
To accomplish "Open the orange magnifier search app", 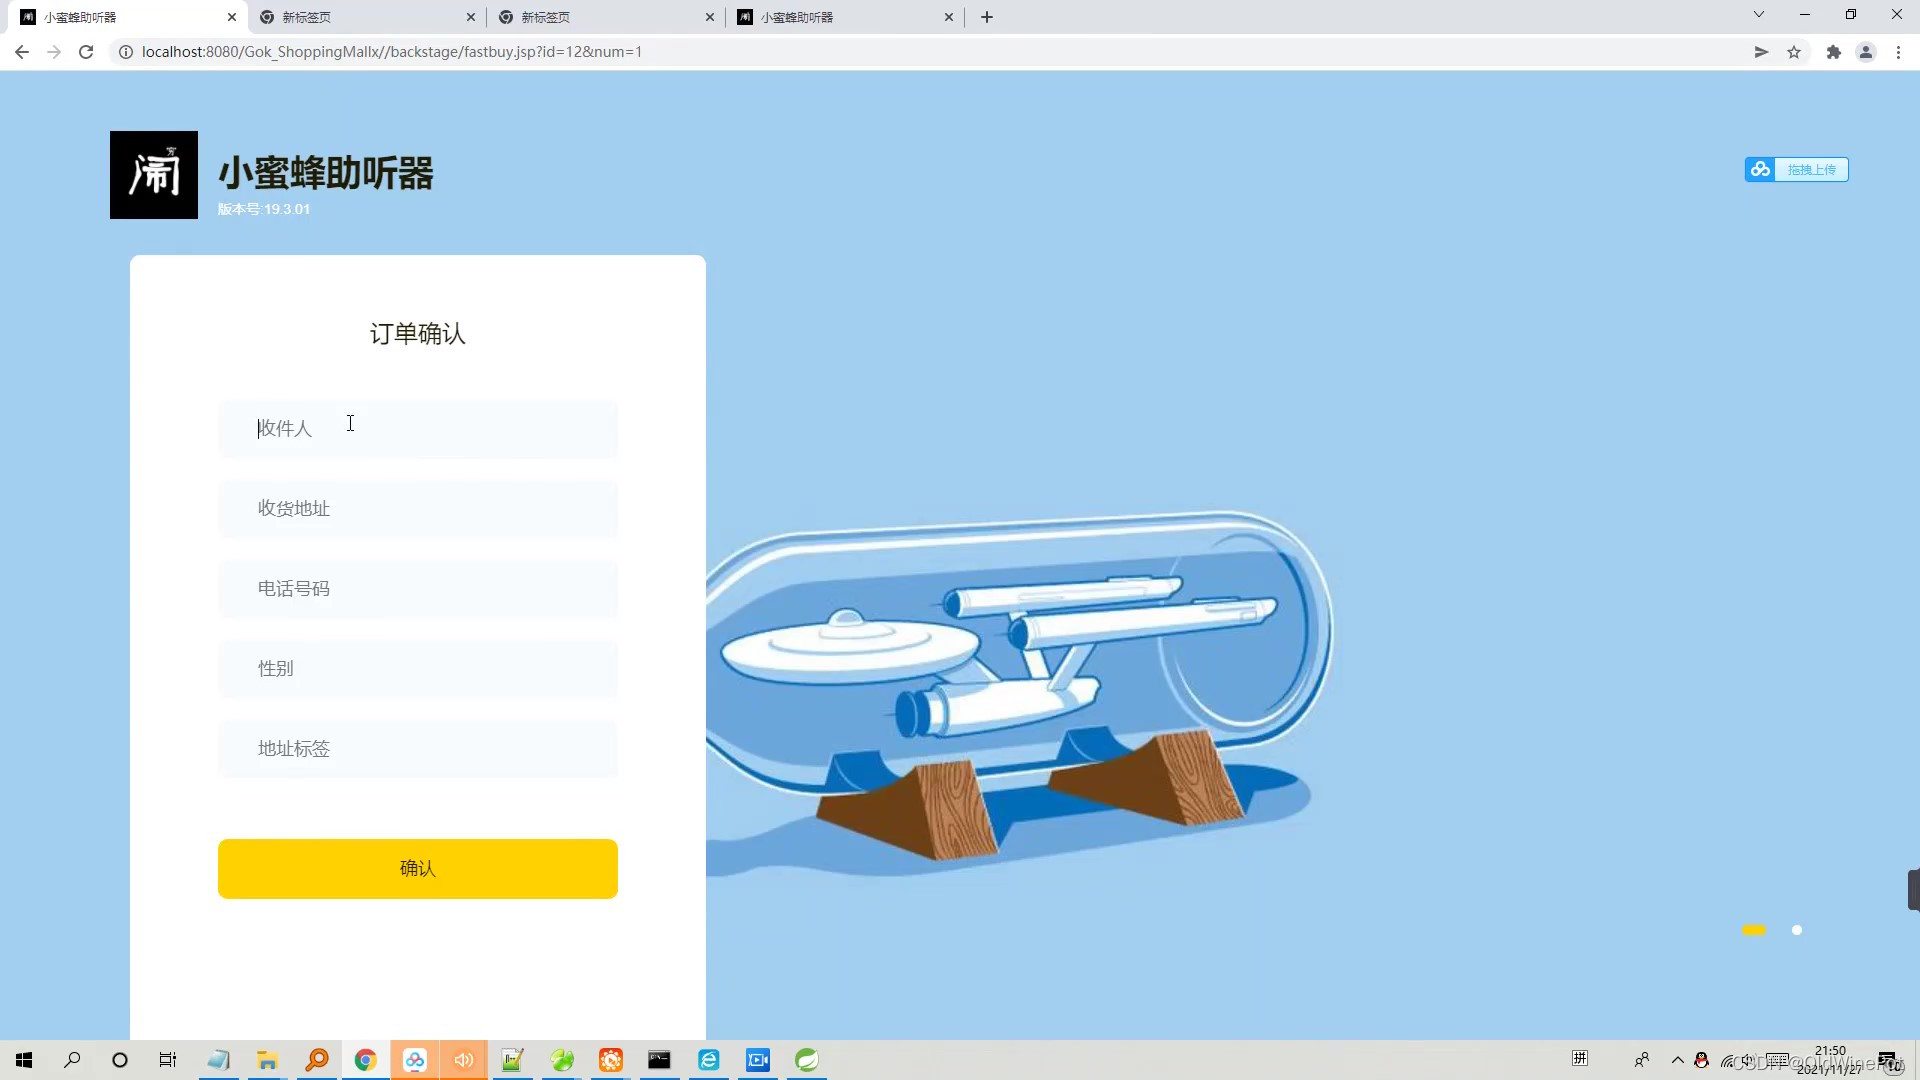I will 317,1060.
